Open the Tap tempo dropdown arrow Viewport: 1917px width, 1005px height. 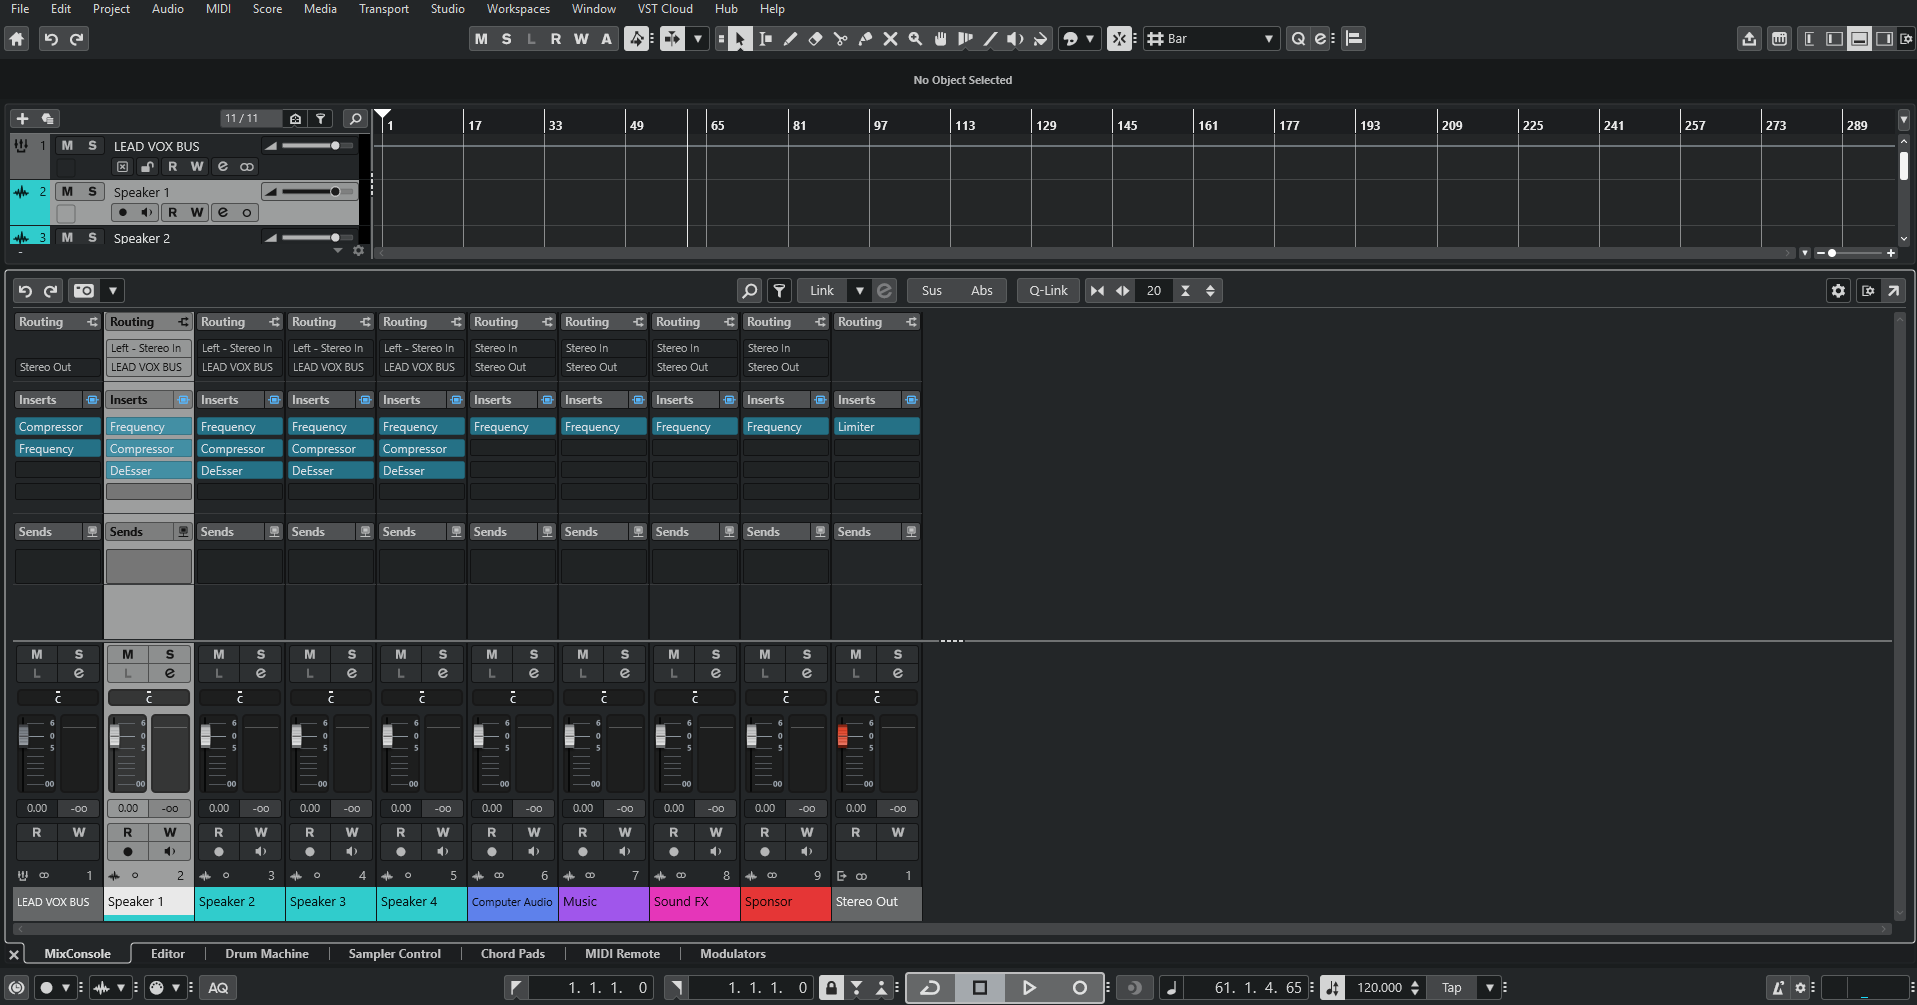[x=1489, y=987]
